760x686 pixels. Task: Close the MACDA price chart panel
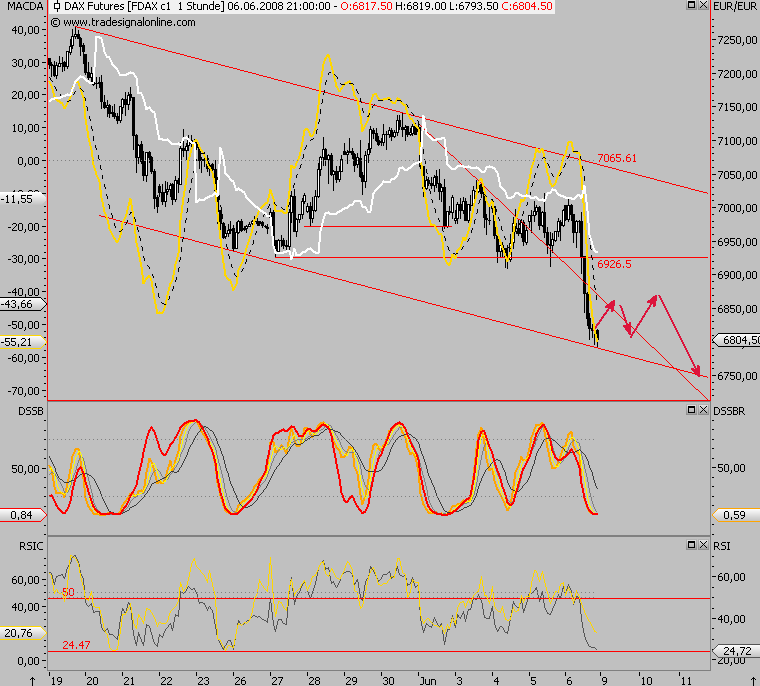point(703,5)
